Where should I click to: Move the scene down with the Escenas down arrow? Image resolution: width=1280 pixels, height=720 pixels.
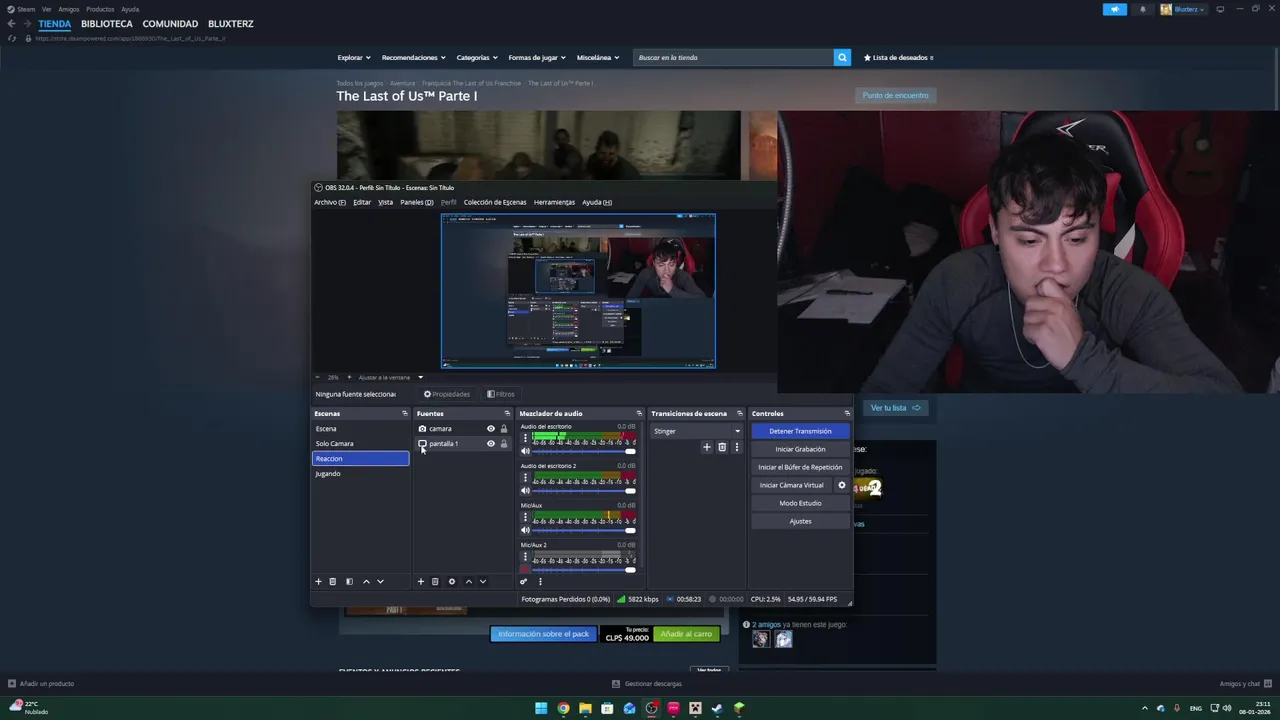(380, 582)
